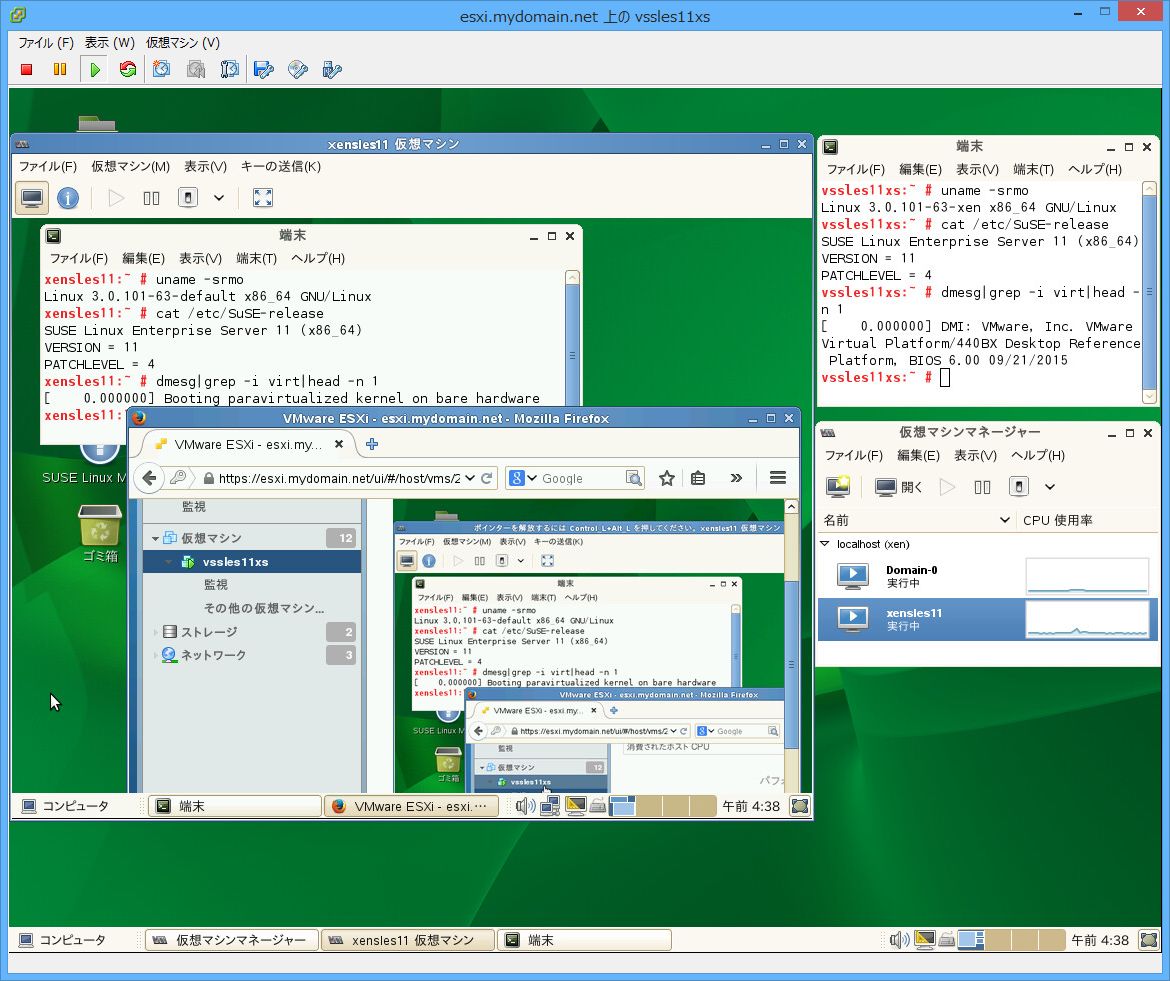
Task: Click workspace switcher in outer taskbar
Action: click(x=1011, y=940)
